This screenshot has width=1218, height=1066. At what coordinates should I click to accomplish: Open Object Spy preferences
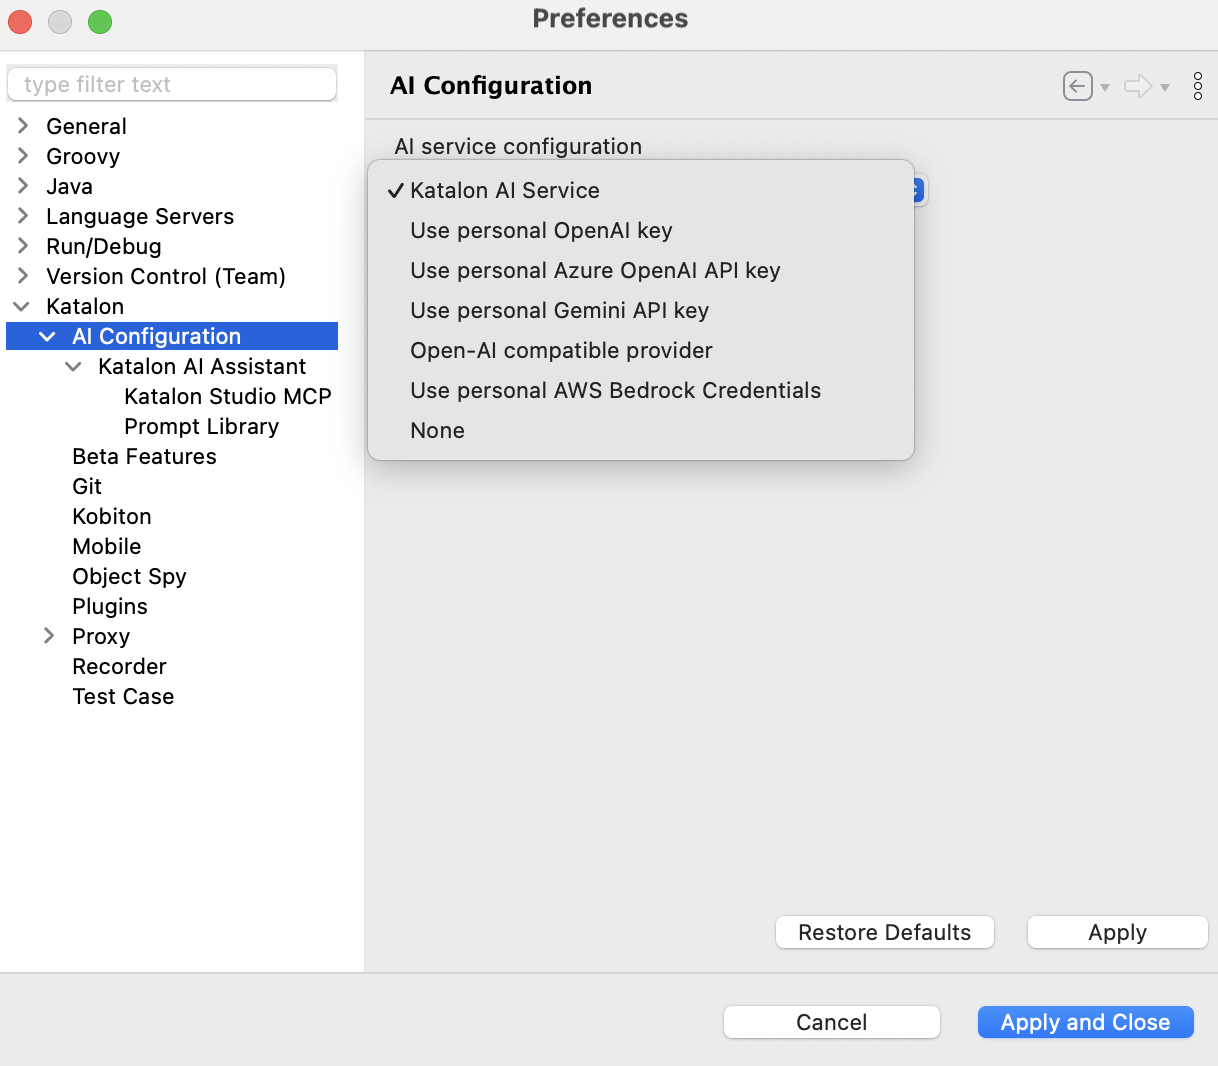129,577
